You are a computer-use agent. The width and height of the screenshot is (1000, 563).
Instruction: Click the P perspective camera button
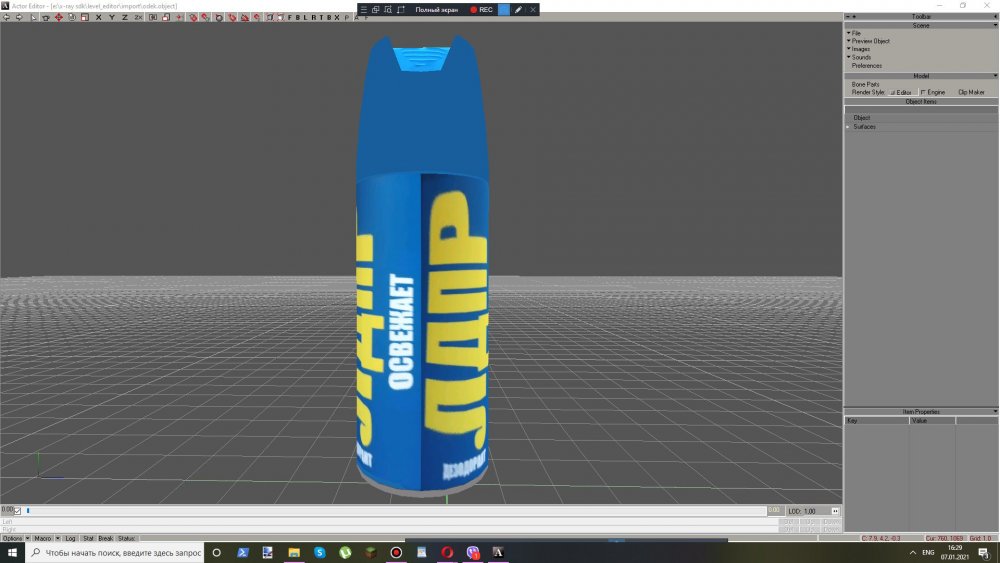tap(346, 17)
